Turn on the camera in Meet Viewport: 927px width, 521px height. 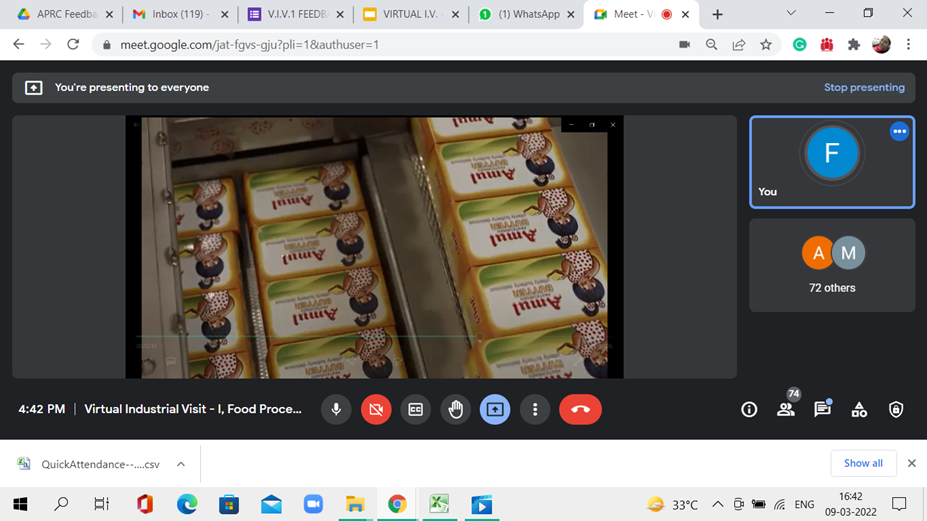pos(376,409)
